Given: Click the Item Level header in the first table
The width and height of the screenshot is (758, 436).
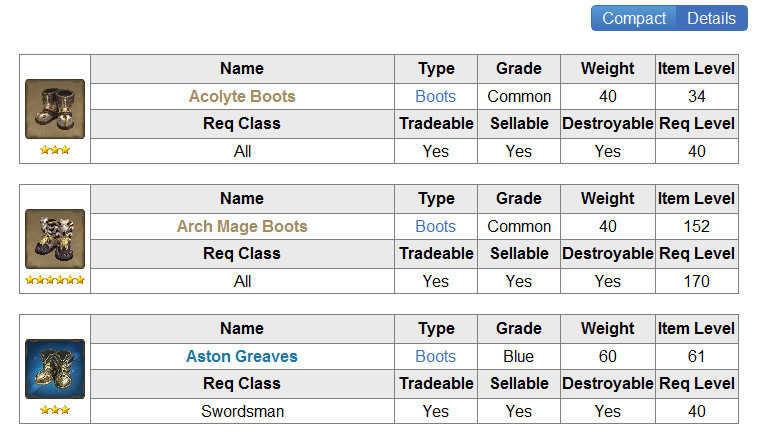Looking at the screenshot, I should 696,69.
